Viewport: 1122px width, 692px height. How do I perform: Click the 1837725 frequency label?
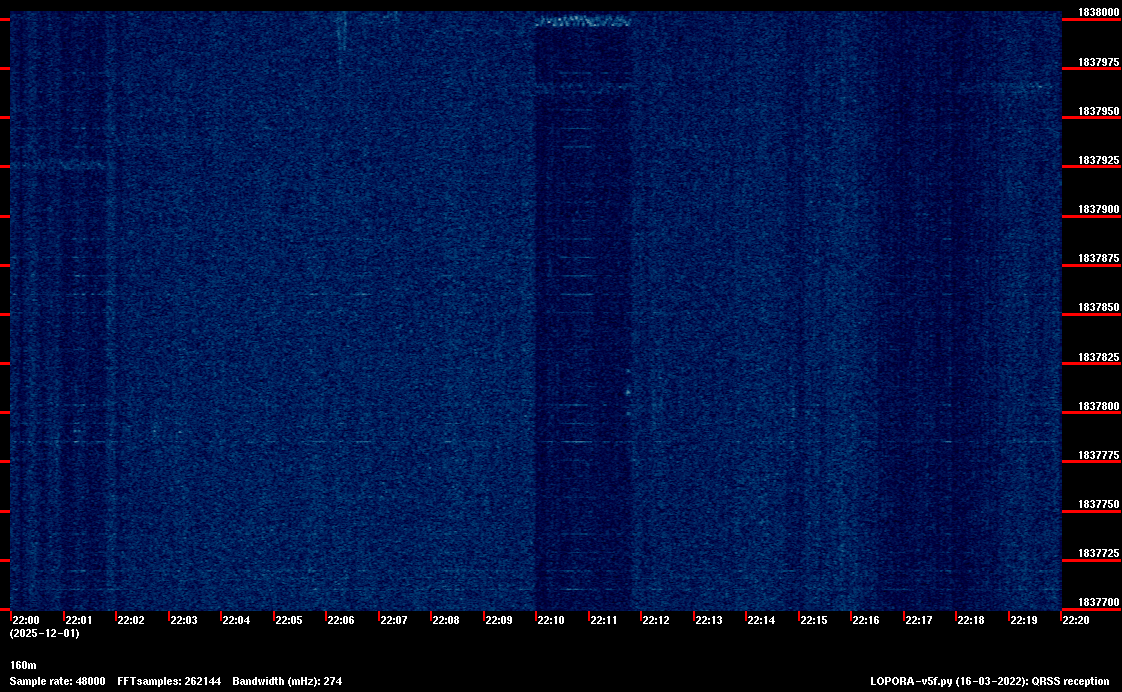point(1098,554)
